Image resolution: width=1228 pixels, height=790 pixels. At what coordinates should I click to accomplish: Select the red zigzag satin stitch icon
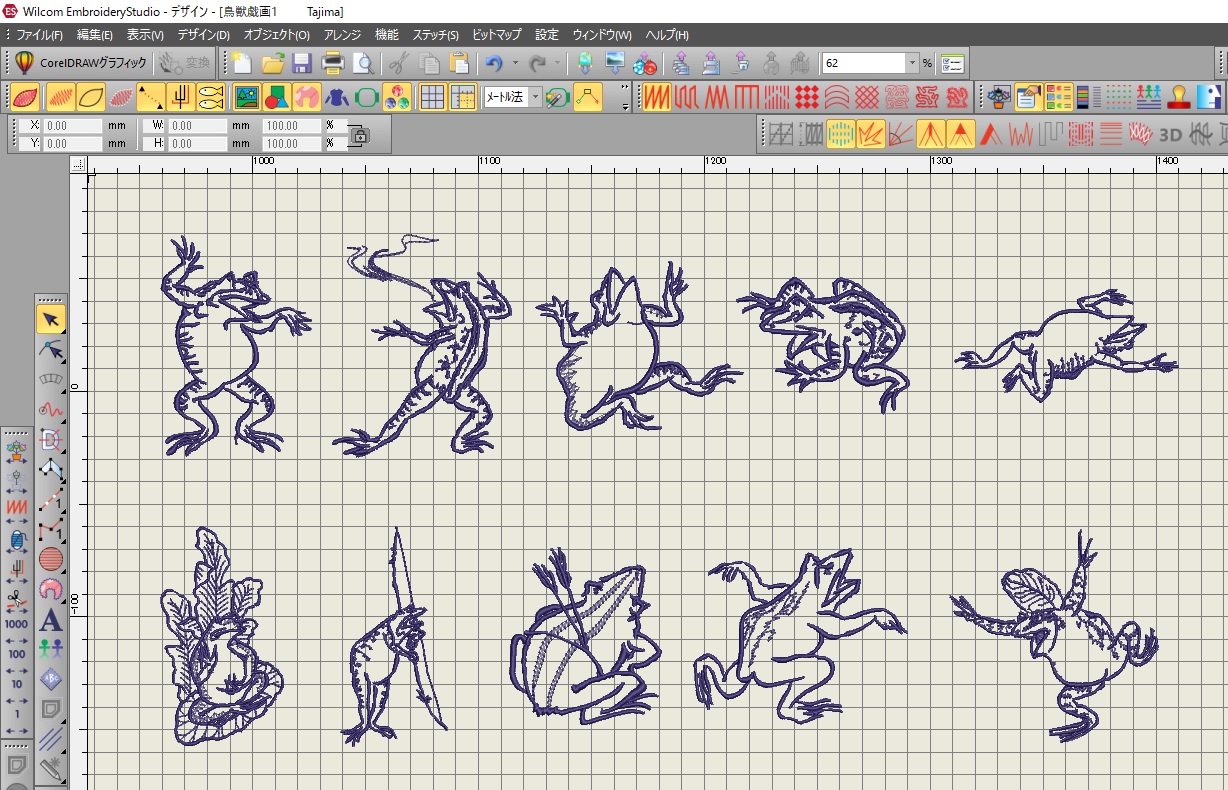(657, 97)
